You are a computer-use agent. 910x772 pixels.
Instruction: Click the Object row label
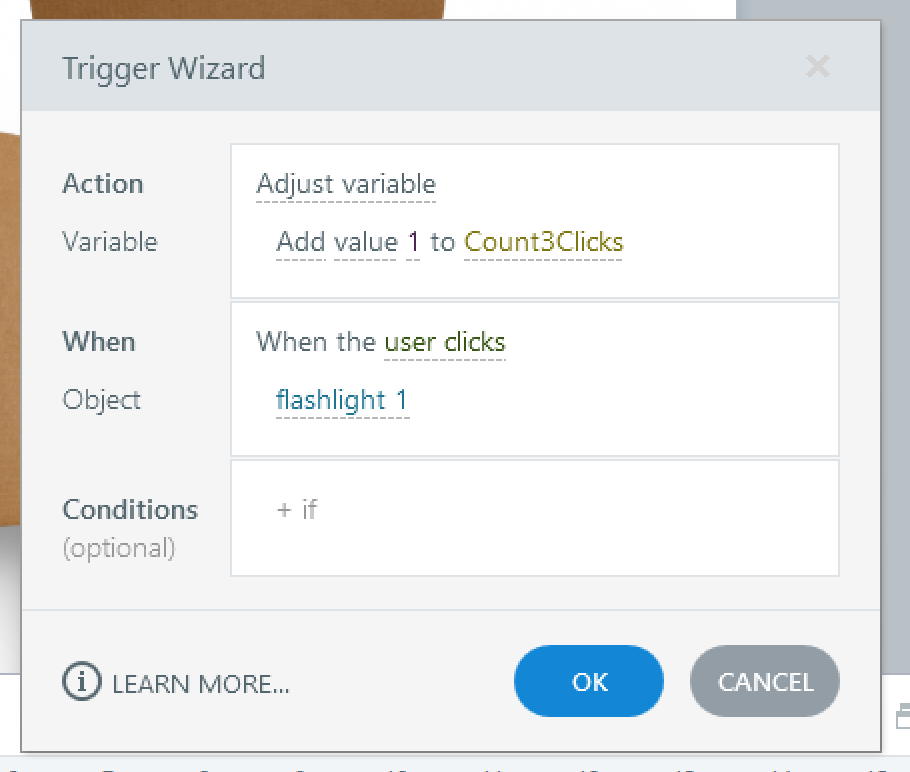[x=102, y=400]
